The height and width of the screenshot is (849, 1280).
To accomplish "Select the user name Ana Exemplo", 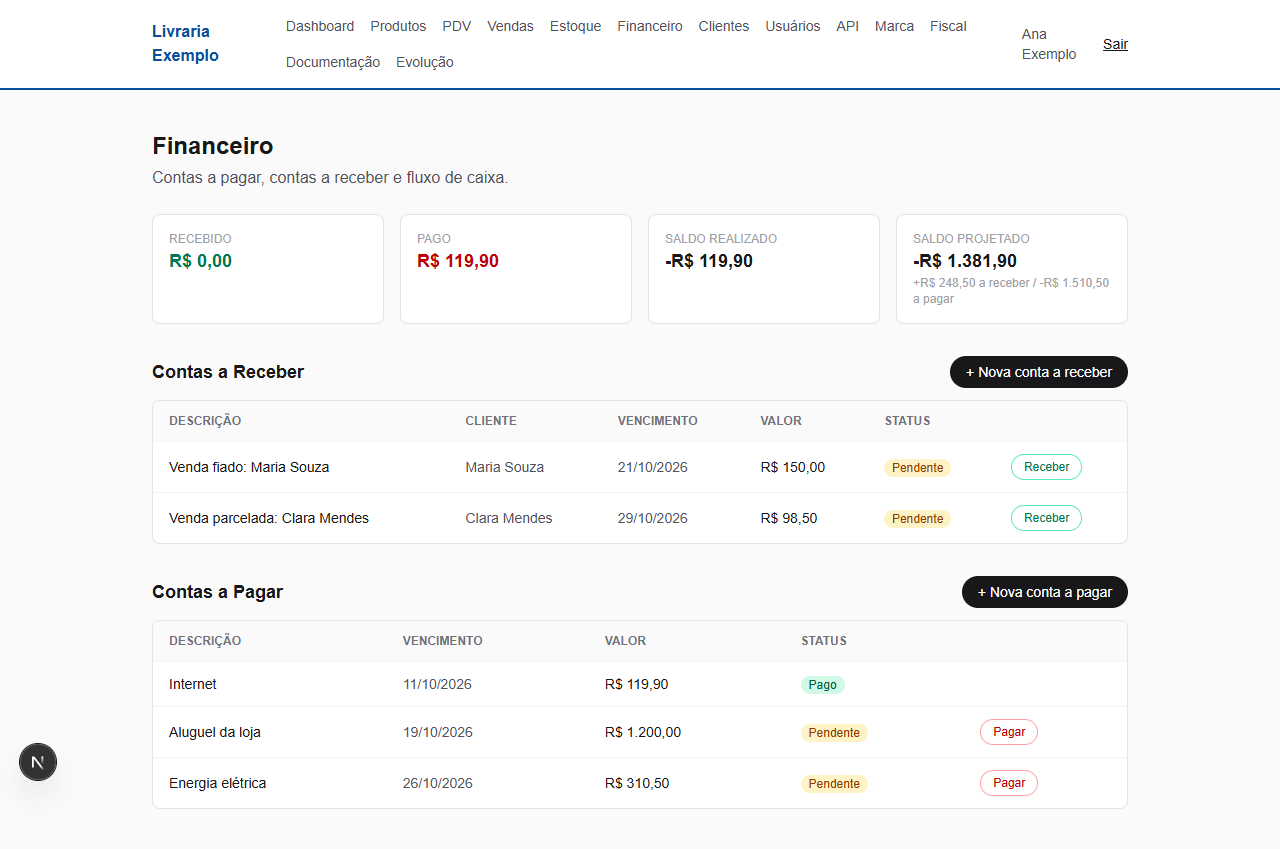I will coord(1049,44).
